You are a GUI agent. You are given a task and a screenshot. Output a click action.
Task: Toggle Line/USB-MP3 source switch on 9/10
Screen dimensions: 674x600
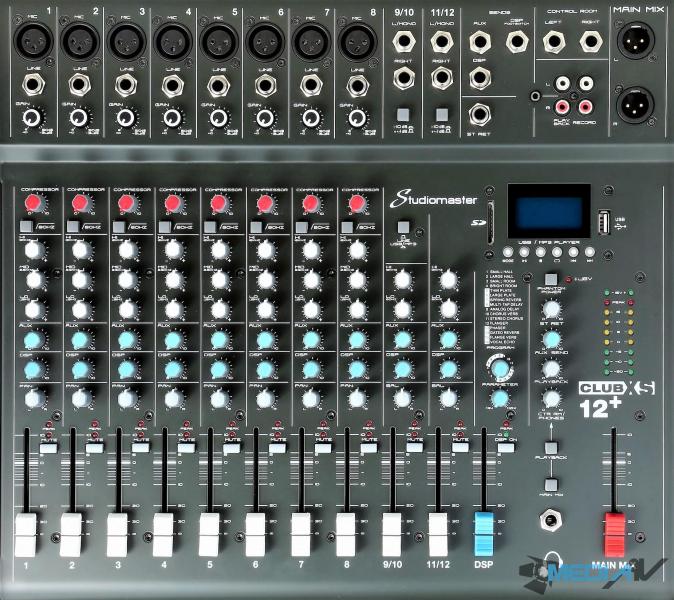403,227
